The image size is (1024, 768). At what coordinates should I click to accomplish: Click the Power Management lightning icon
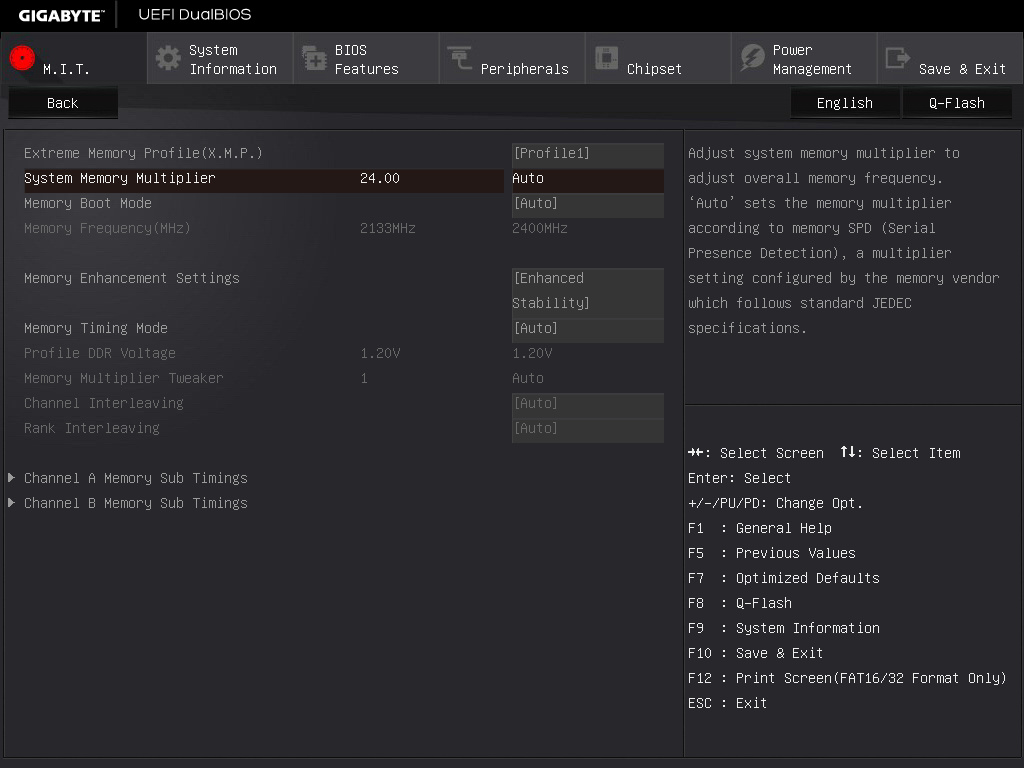tap(752, 58)
